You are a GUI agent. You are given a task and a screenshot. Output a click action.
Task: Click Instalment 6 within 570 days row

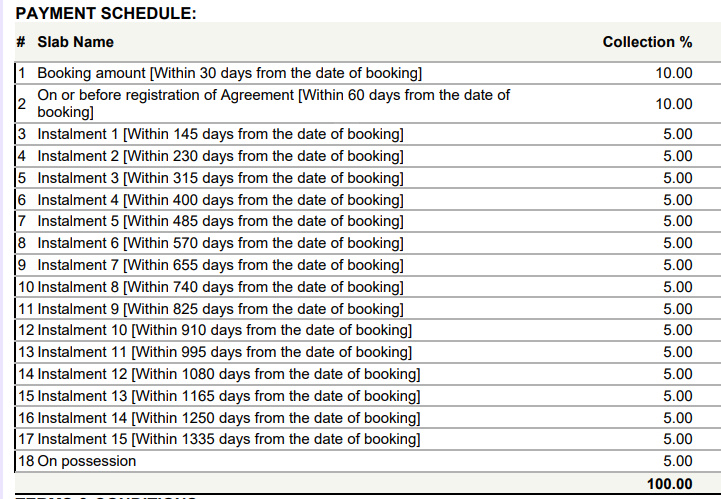click(220, 243)
